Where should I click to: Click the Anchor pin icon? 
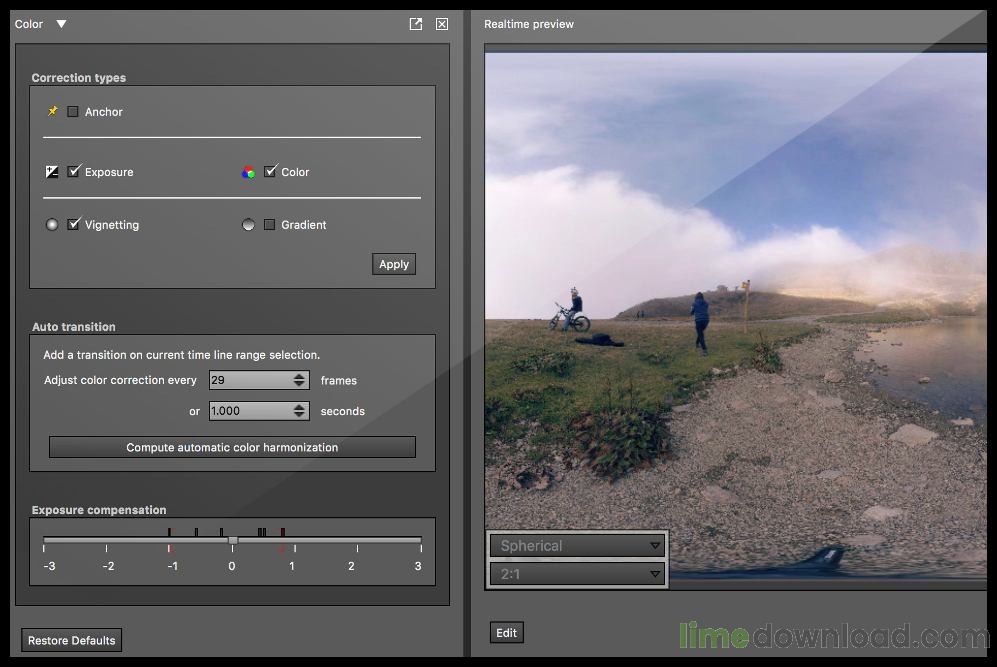click(53, 111)
